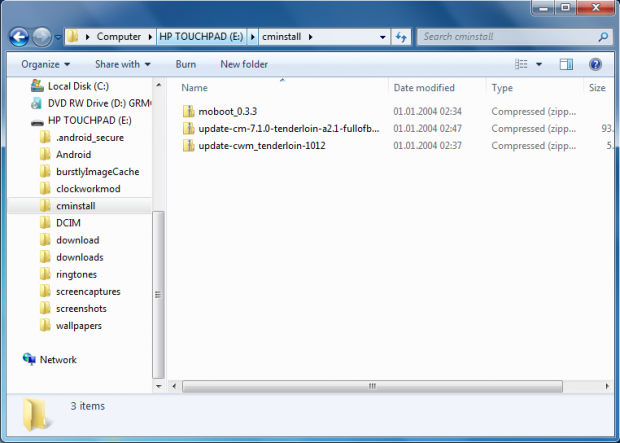Click the Search cminstall input field
This screenshot has width=620, height=443.
point(507,37)
